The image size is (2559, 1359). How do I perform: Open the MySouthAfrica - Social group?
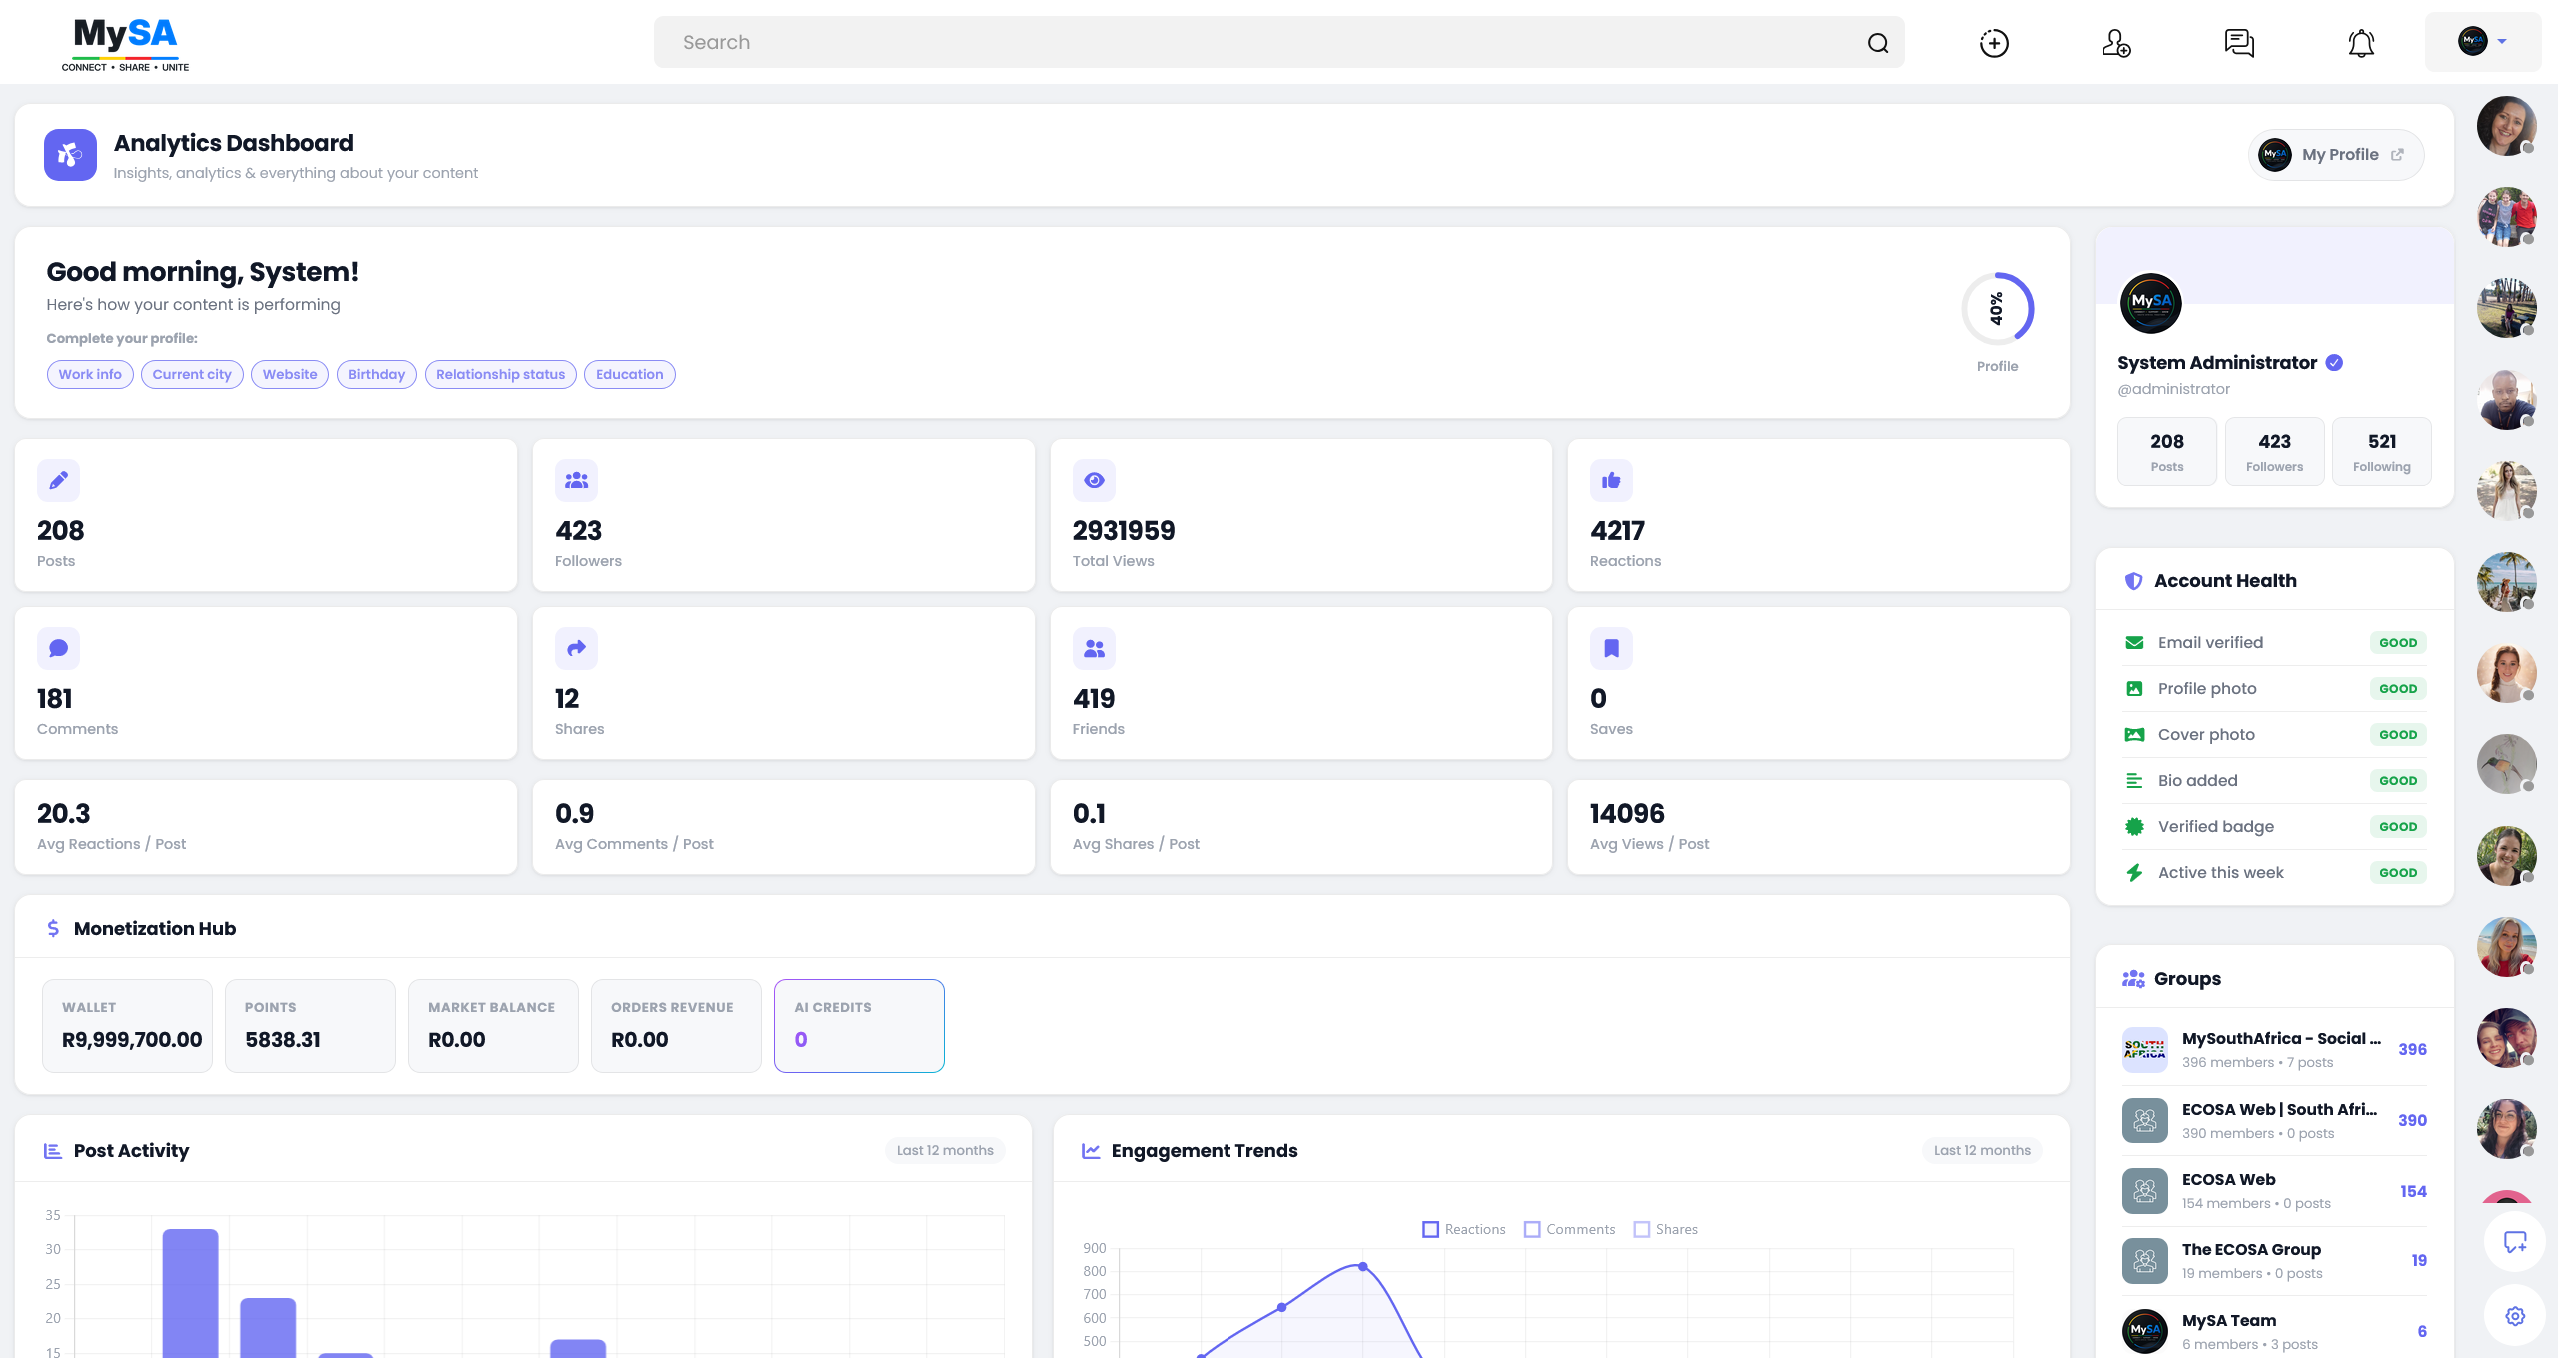point(2274,1050)
